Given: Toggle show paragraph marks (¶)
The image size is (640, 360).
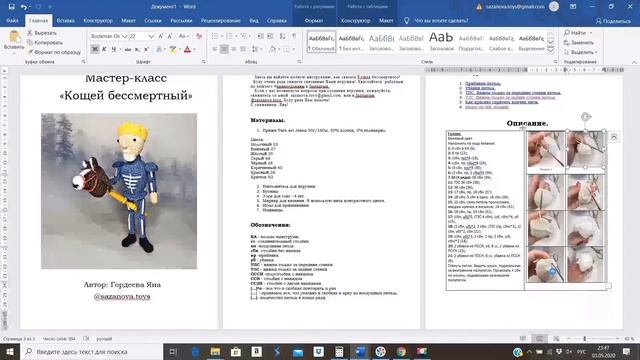Looking at the screenshot, I should [x=294, y=36].
